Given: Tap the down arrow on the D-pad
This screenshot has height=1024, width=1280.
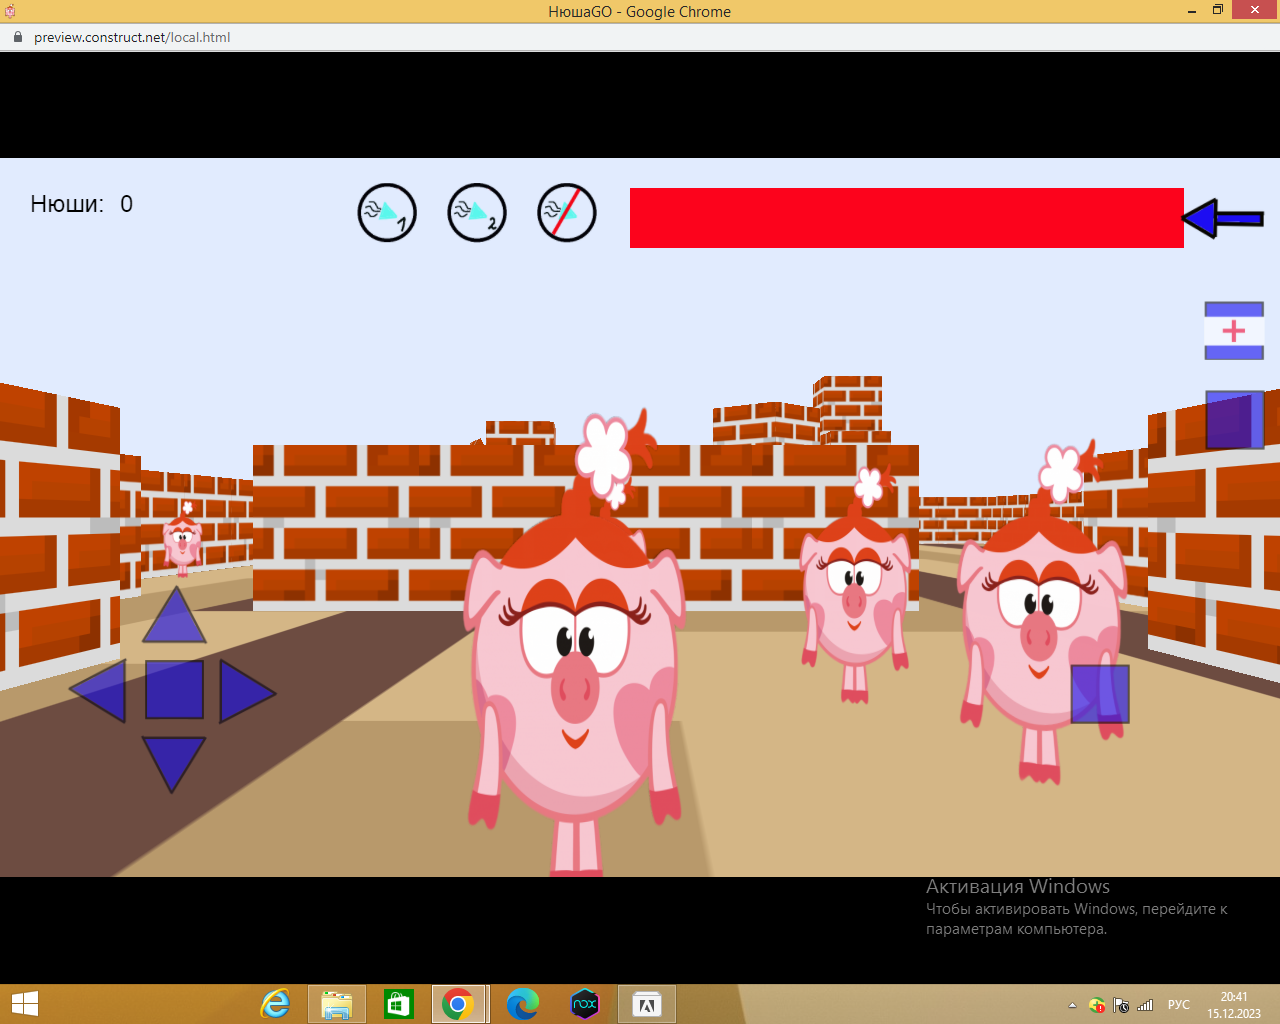Looking at the screenshot, I should point(174,765).
